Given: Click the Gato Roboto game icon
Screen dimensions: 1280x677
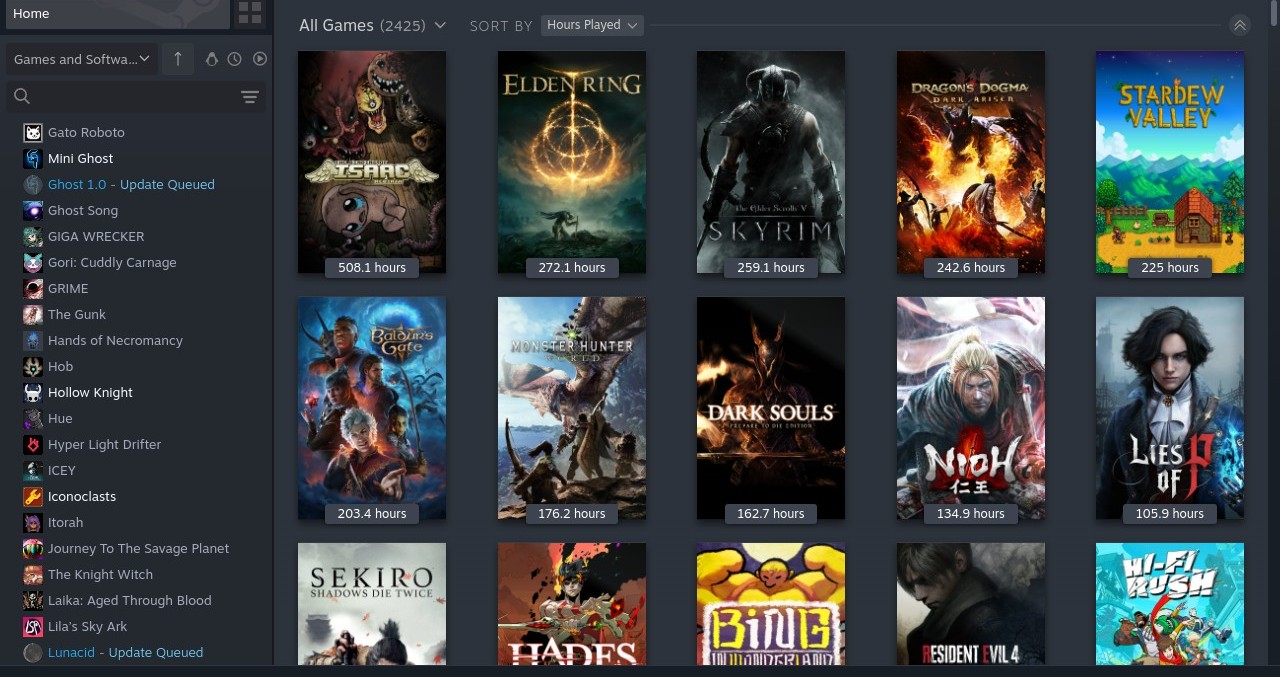Looking at the screenshot, I should click(33, 132).
